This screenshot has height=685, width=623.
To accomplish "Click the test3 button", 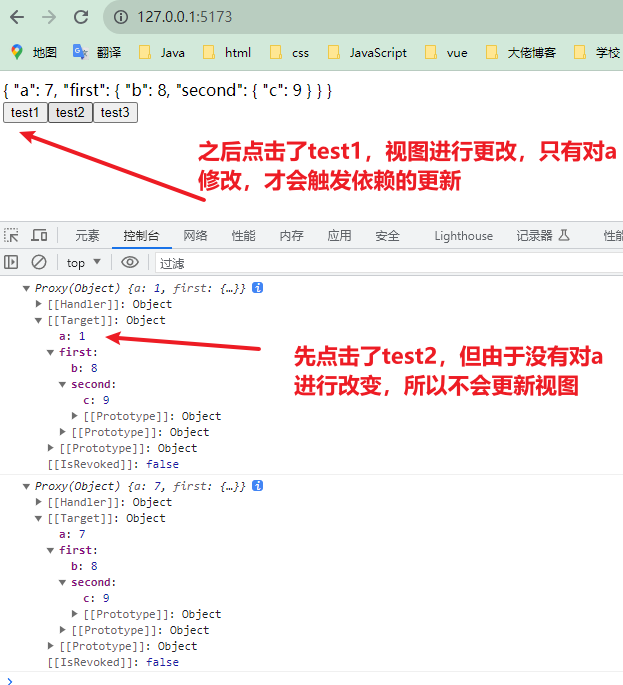I will tap(115, 113).
